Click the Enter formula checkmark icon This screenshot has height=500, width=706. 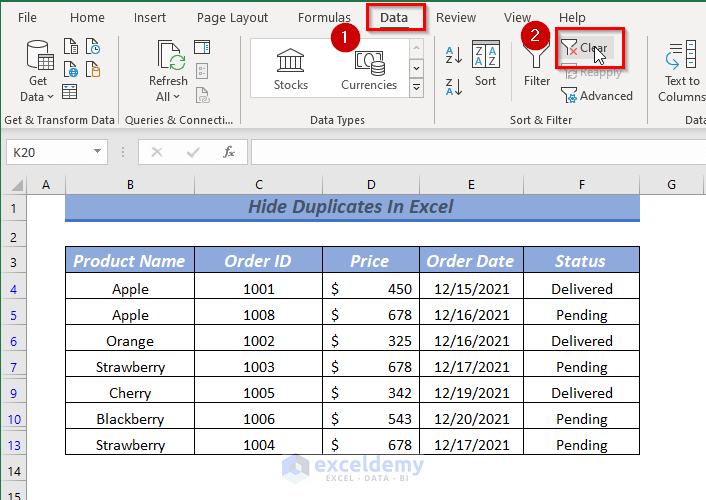(x=193, y=152)
